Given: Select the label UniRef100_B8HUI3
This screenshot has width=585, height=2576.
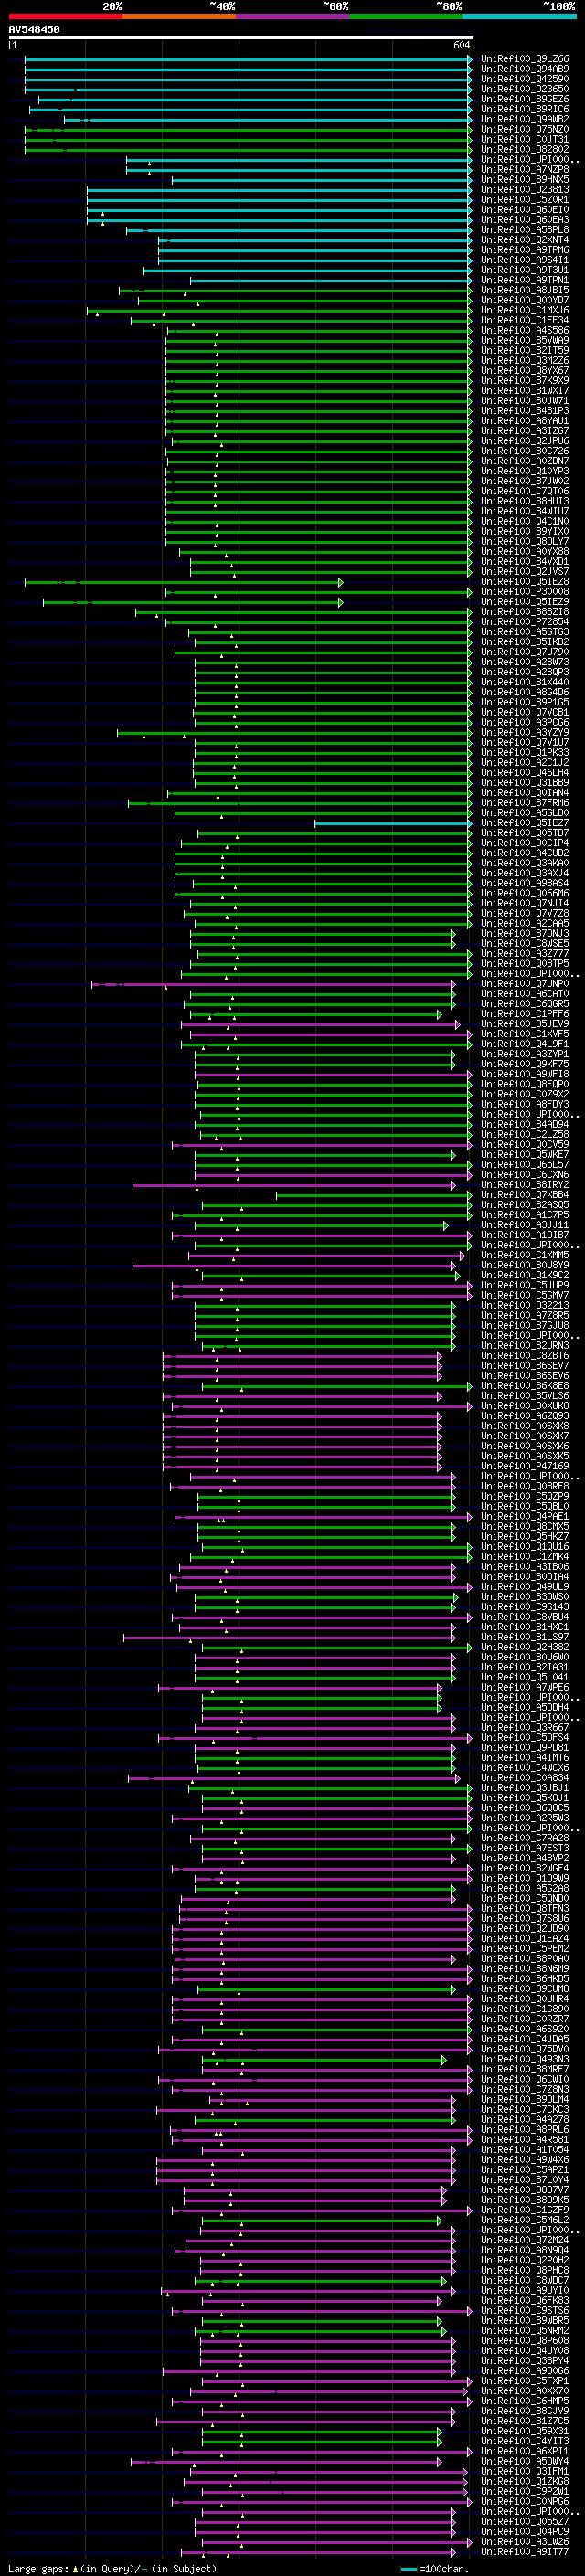Looking at the screenshot, I should click(x=524, y=502).
